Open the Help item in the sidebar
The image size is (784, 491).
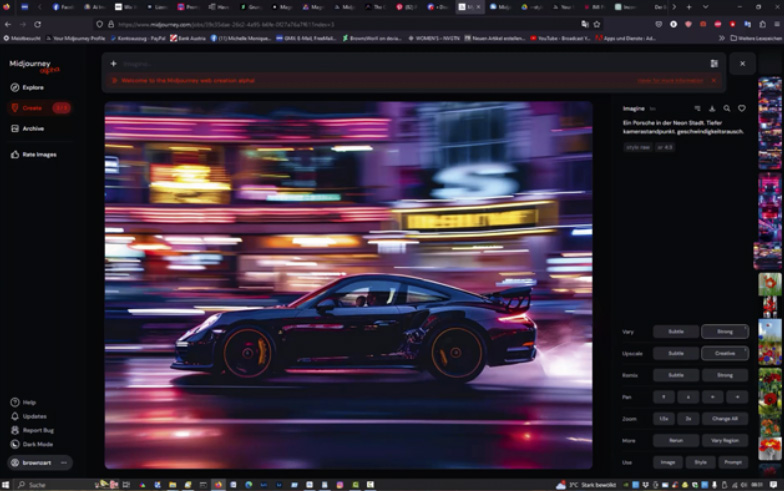[x=29, y=402]
